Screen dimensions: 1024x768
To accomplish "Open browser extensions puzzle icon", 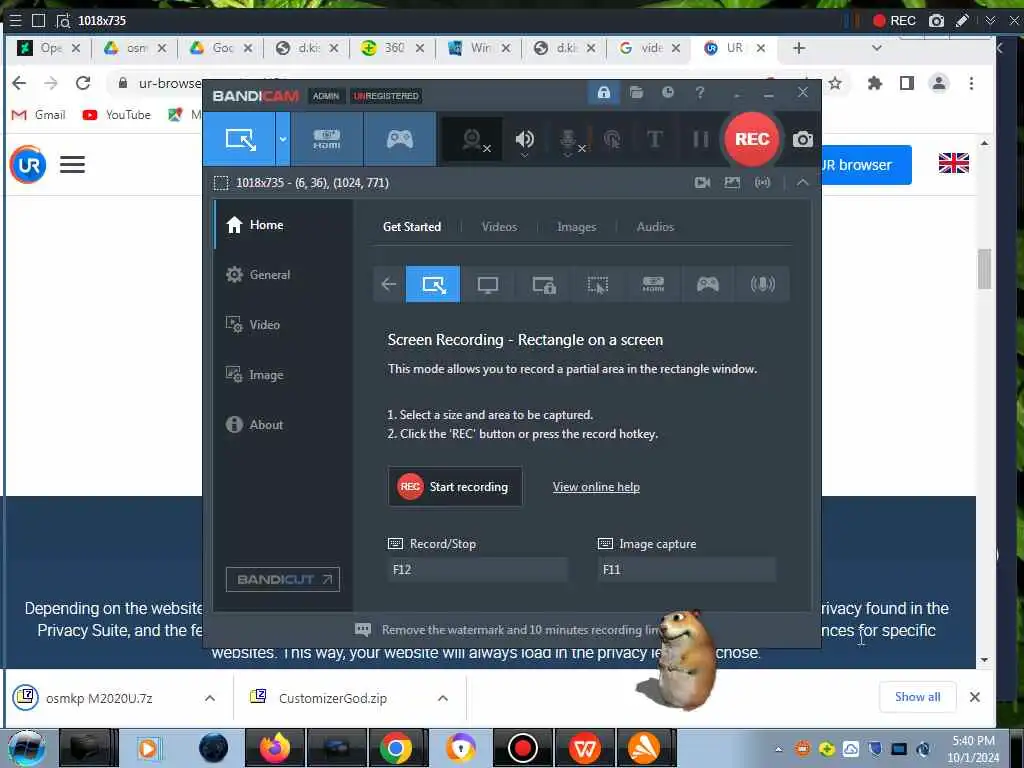I will pyautogui.click(x=874, y=83).
